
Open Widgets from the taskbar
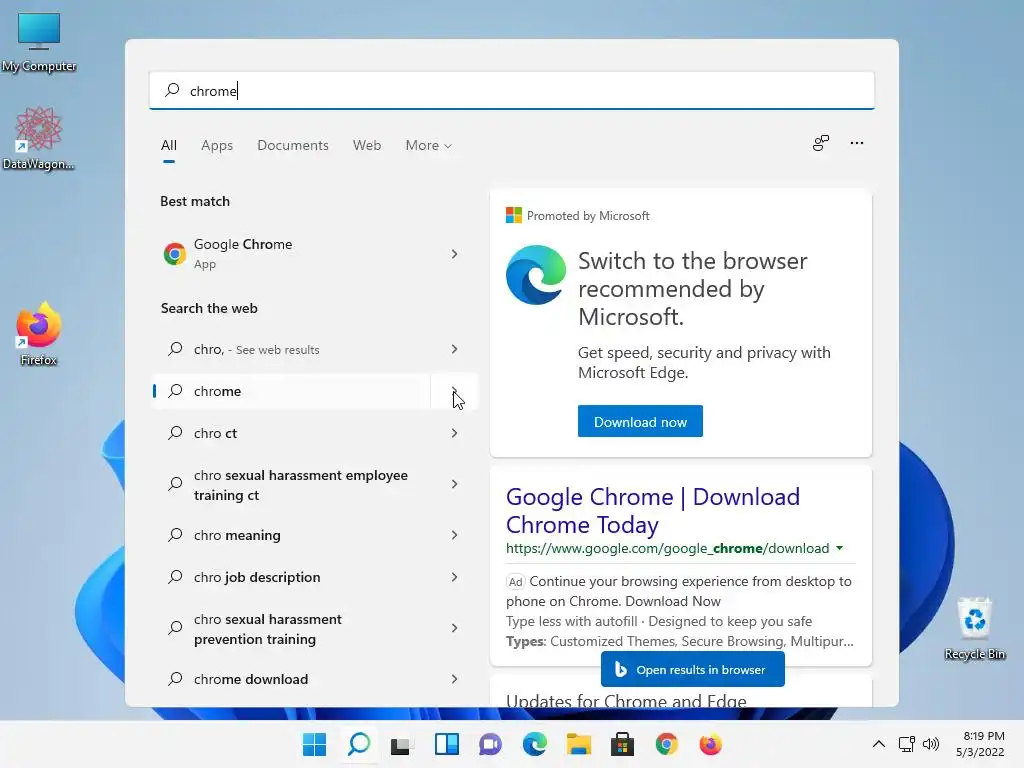coord(447,744)
